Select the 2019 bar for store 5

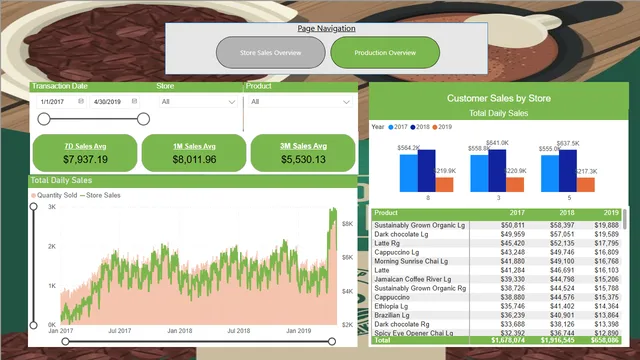pos(586,185)
